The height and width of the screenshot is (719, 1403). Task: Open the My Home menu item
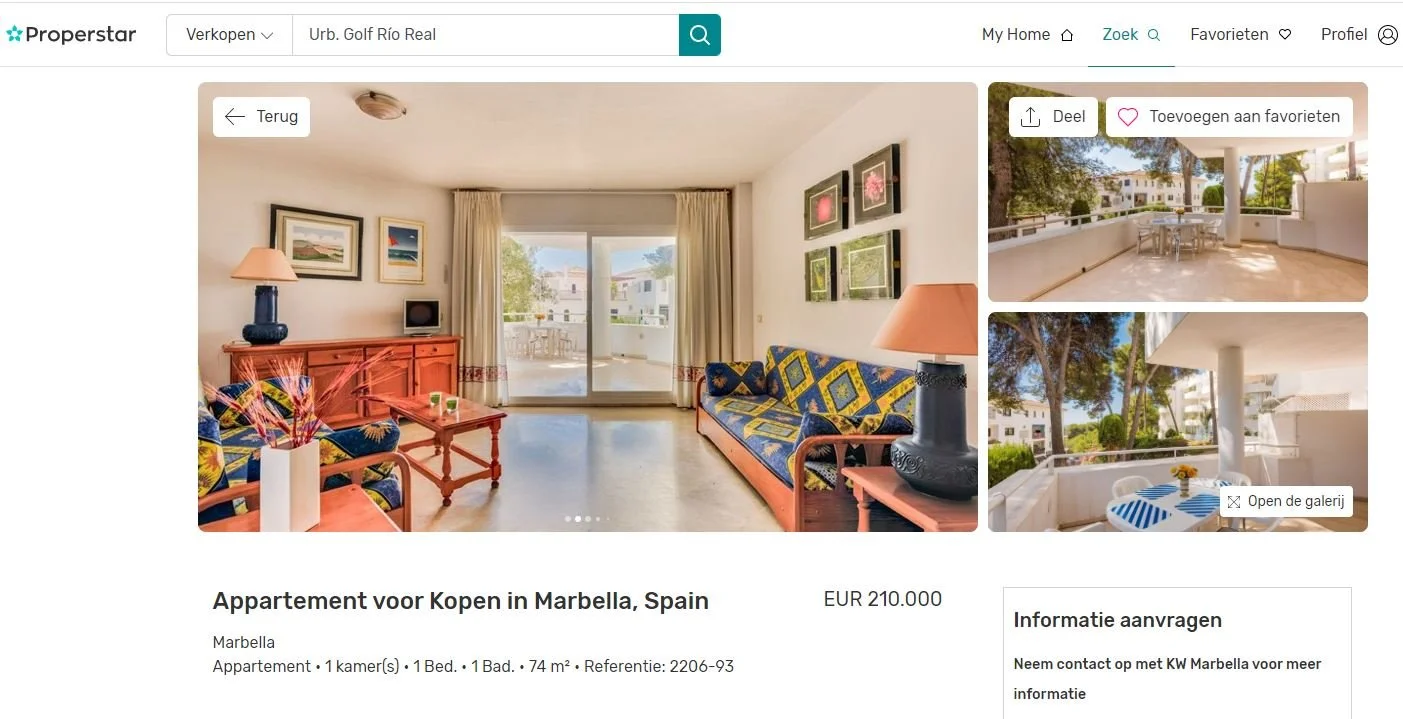point(1027,34)
